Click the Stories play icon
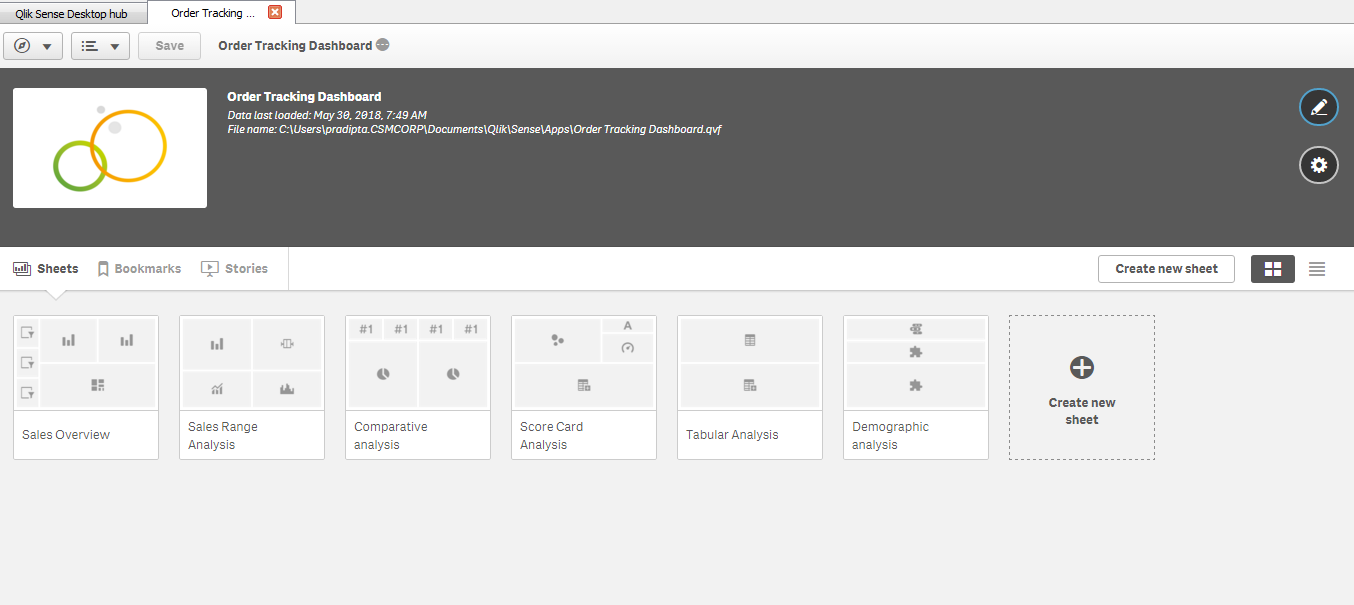 click(209, 268)
